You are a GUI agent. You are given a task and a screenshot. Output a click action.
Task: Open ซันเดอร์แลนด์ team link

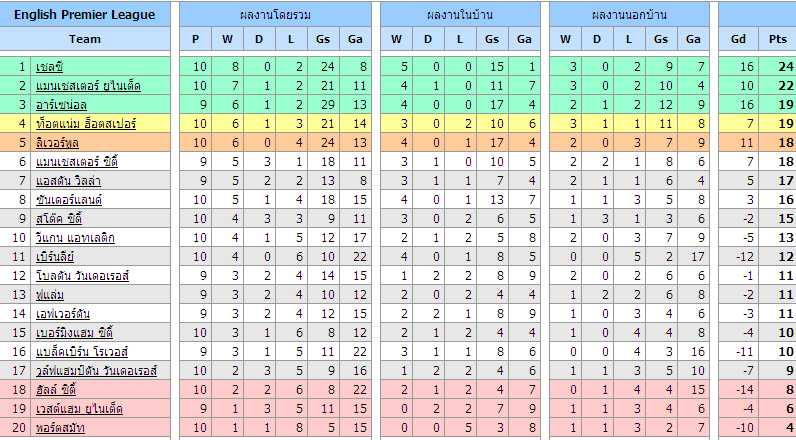tap(69, 199)
